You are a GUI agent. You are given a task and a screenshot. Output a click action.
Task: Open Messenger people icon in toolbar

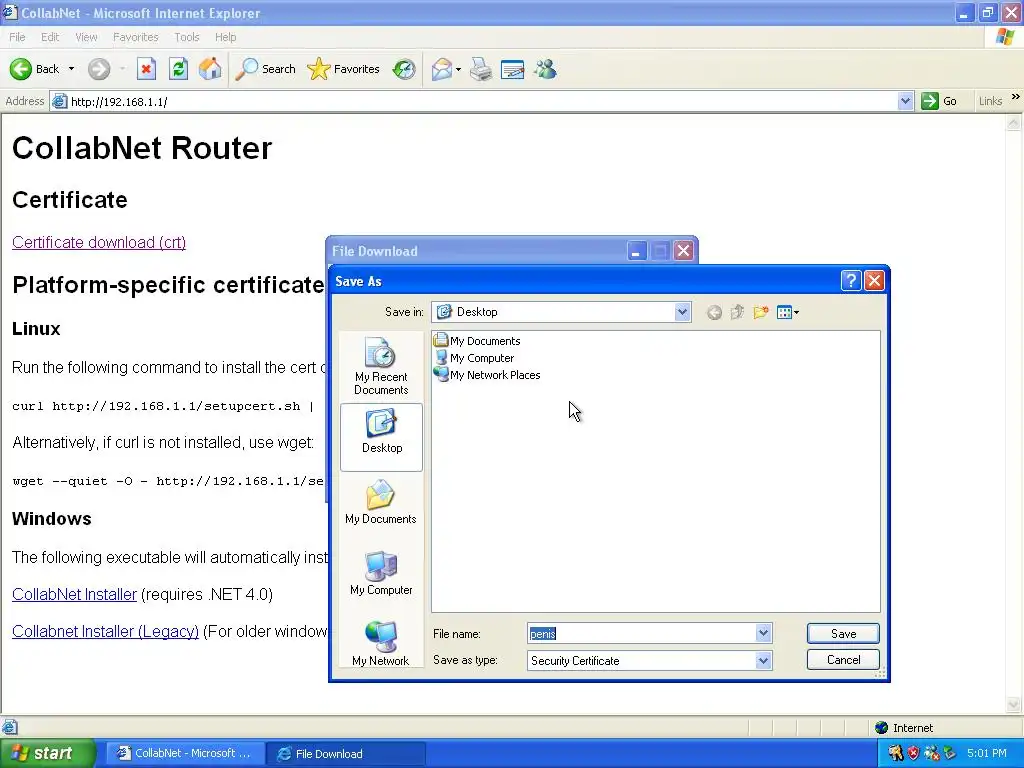point(545,69)
